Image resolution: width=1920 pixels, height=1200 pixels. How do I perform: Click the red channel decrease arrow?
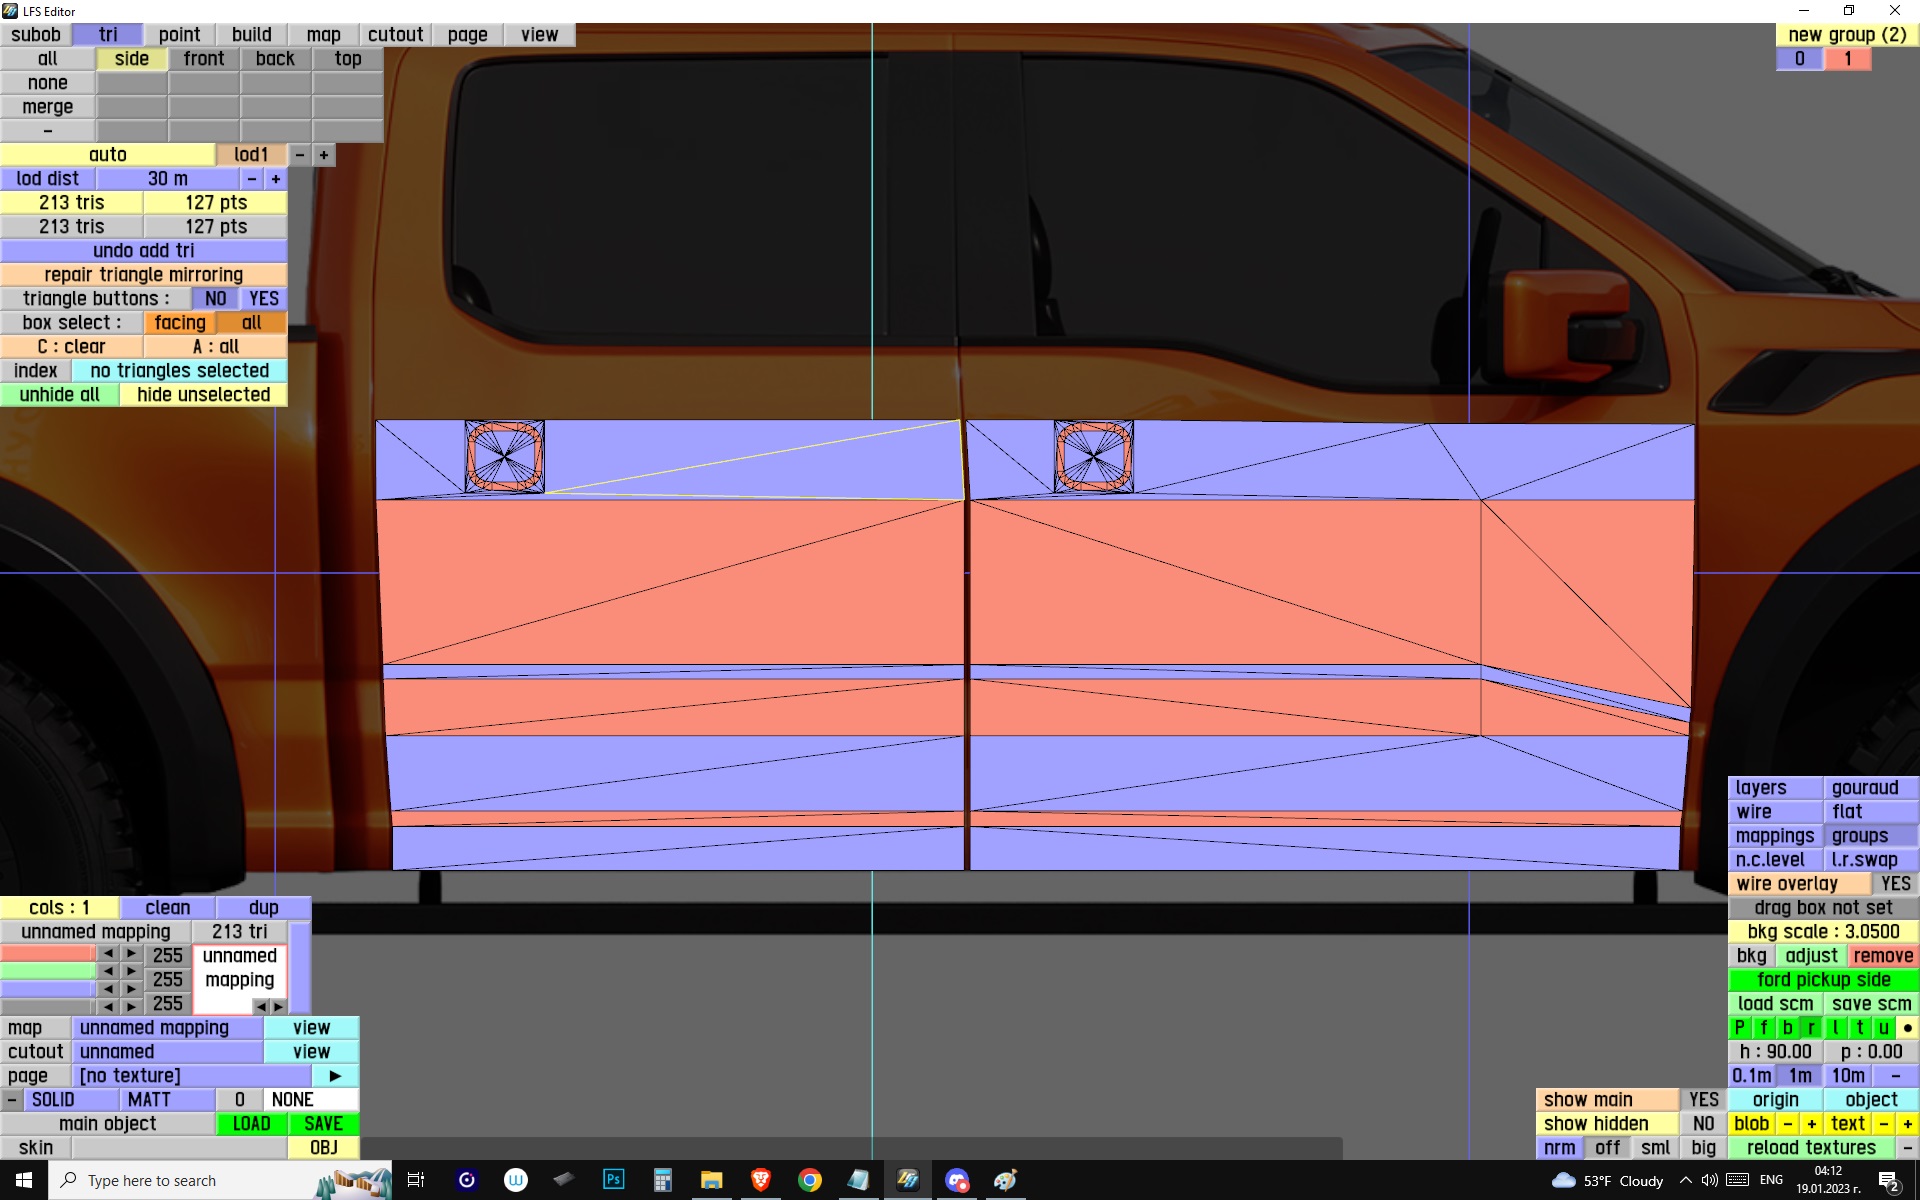click(x=108, y=954)
